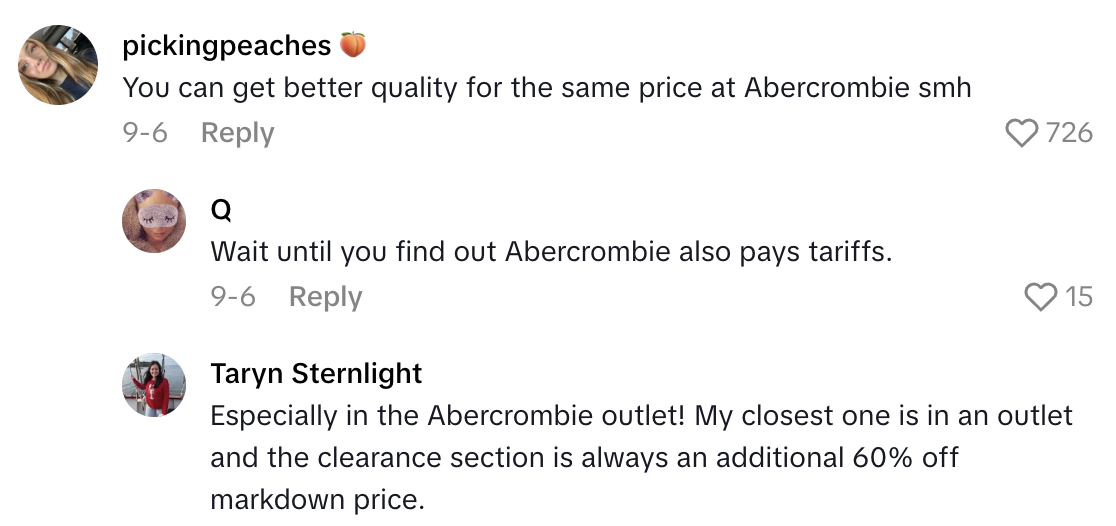This screenshot has height=526, width=1116.
Task: Click 'smh' at the end of the first comment
Action: [944, 88]
